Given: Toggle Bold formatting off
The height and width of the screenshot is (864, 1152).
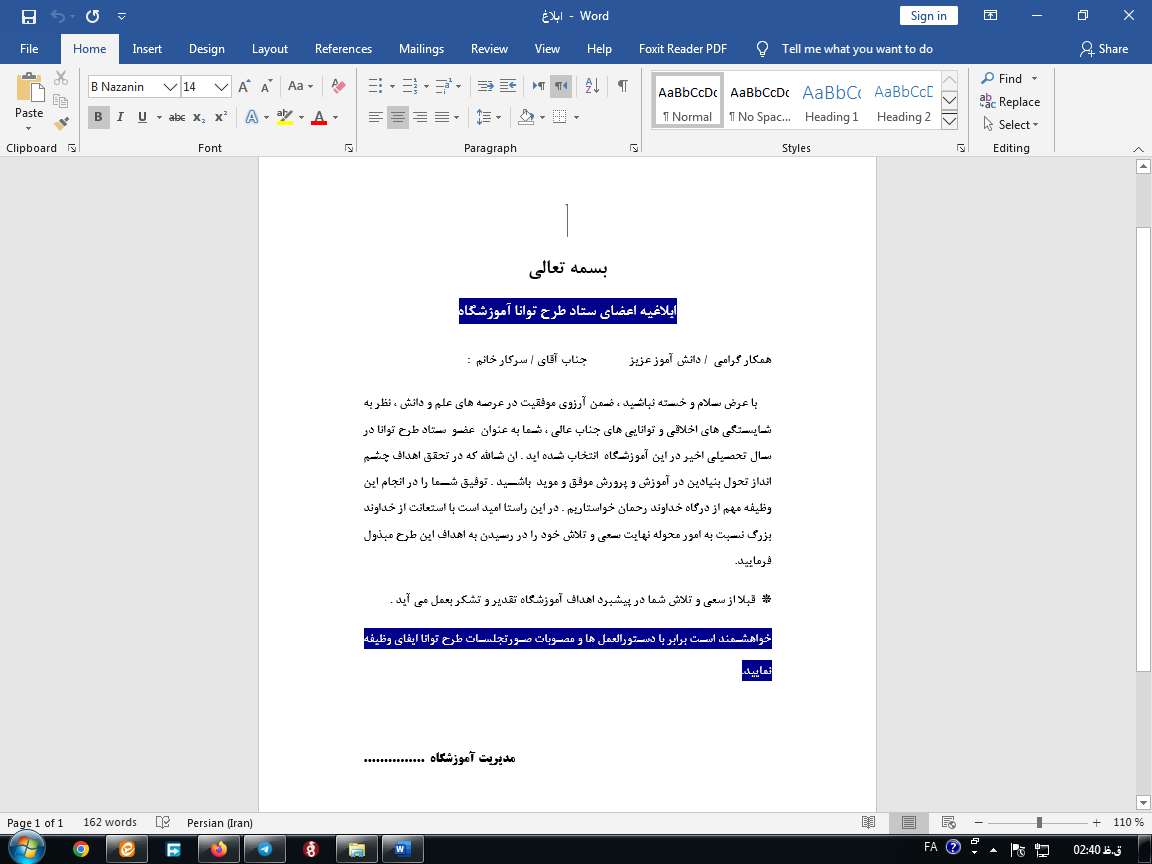Looking at the screenshot, I should [x=98, y=117].
